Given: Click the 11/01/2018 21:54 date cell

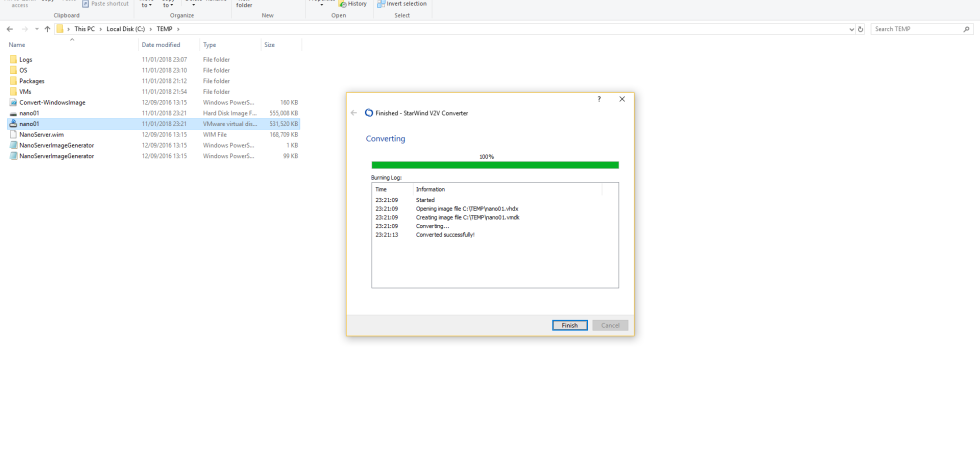Looking at the screenshot, I should pyautogui.click(x=164, y=91).
